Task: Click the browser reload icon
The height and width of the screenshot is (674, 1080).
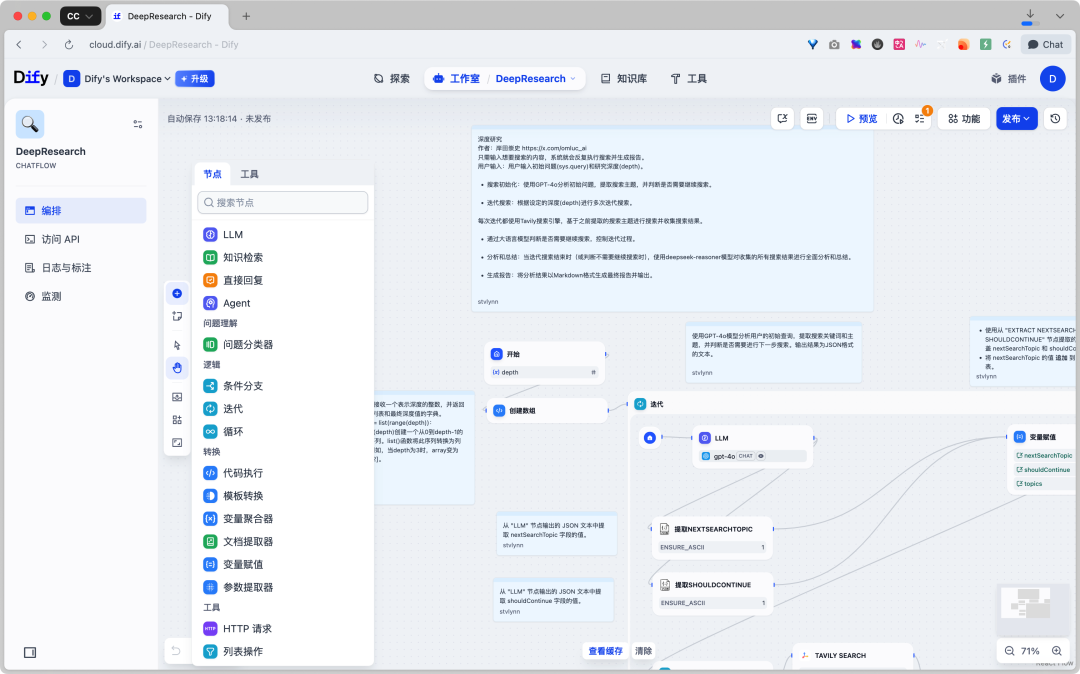Action: [x=69, y=45]
